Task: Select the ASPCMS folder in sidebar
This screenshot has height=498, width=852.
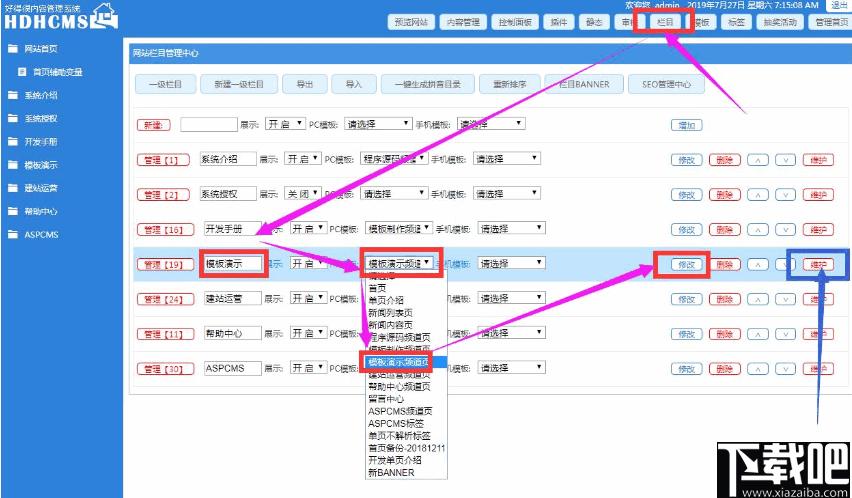Action: click(x=40, y=235)
